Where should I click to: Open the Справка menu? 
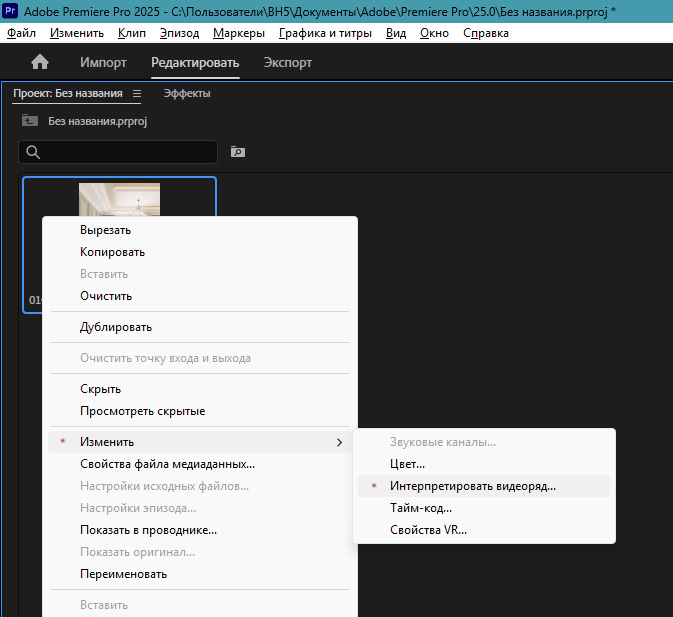(486, 33)
